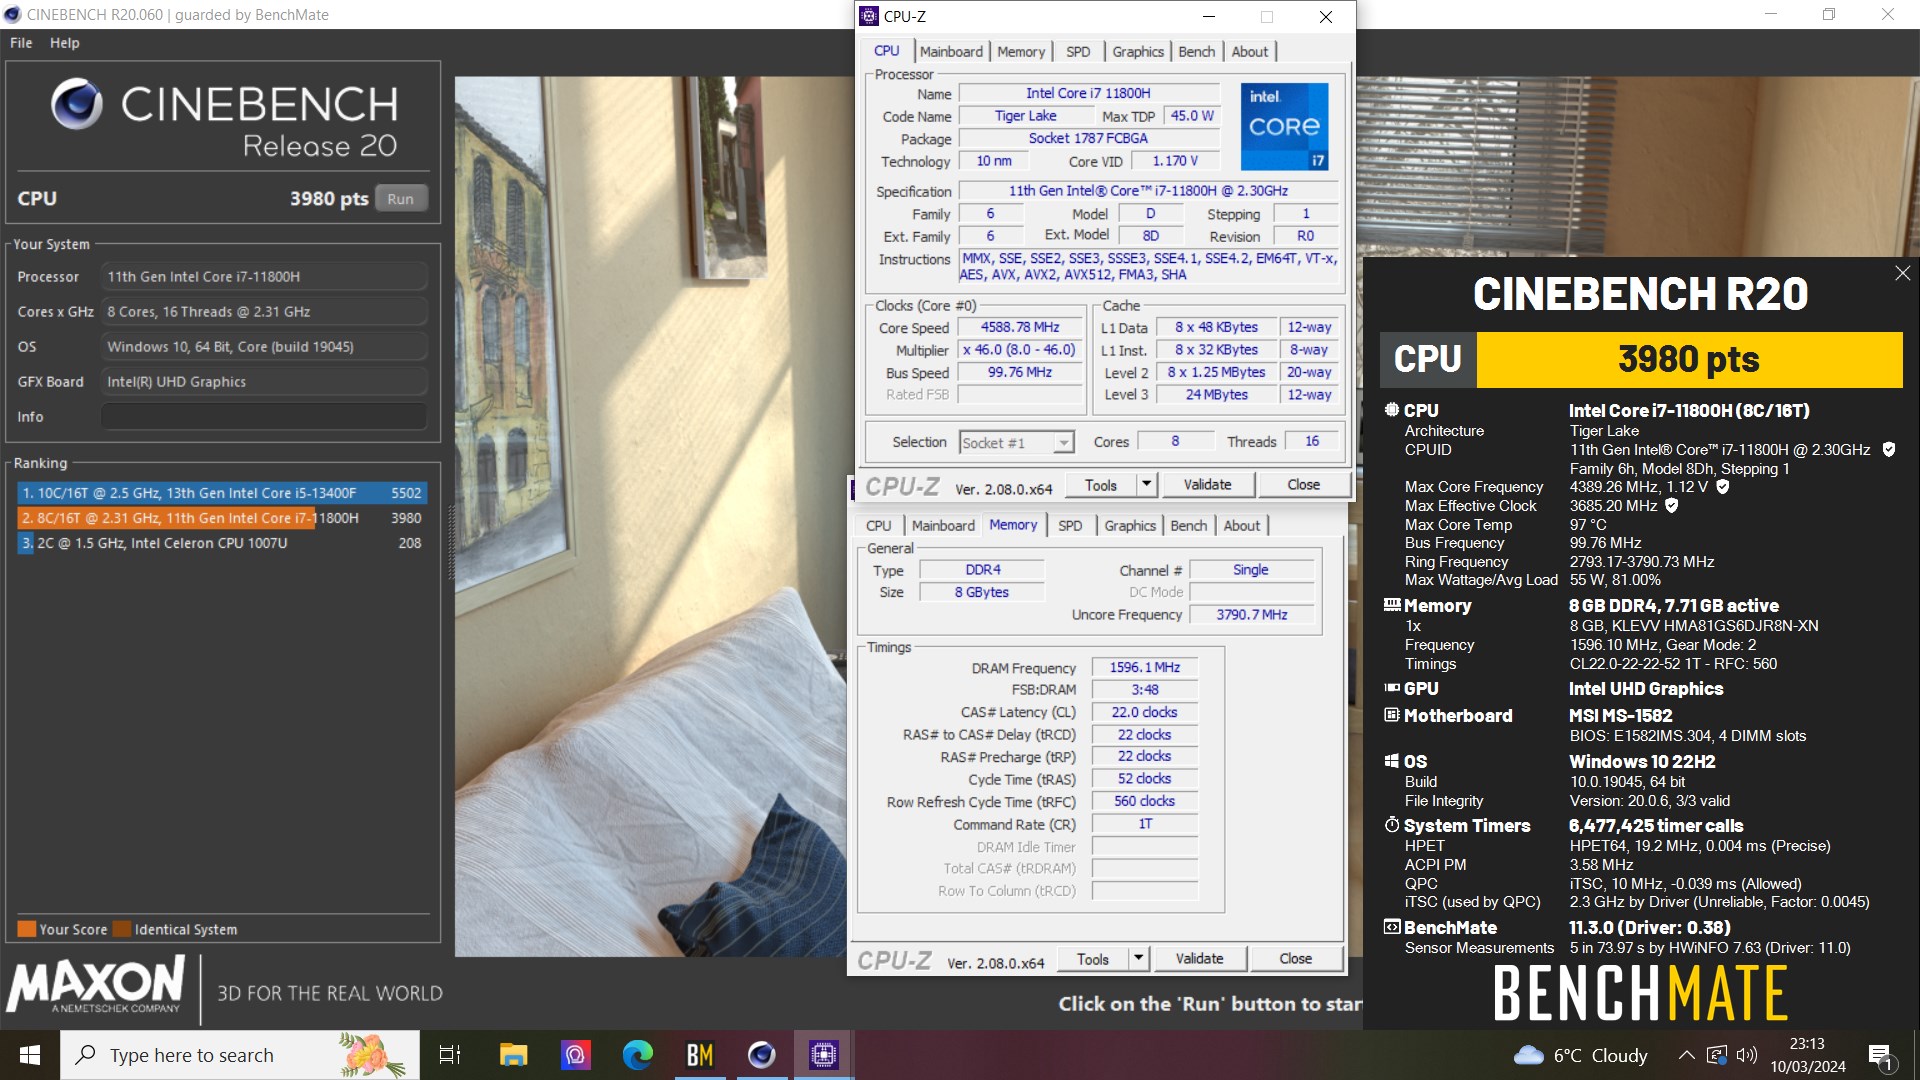Click Validate in CPU-Z Memory window
This screenshot has height=1080, width=1920.
pos(1199,959)
